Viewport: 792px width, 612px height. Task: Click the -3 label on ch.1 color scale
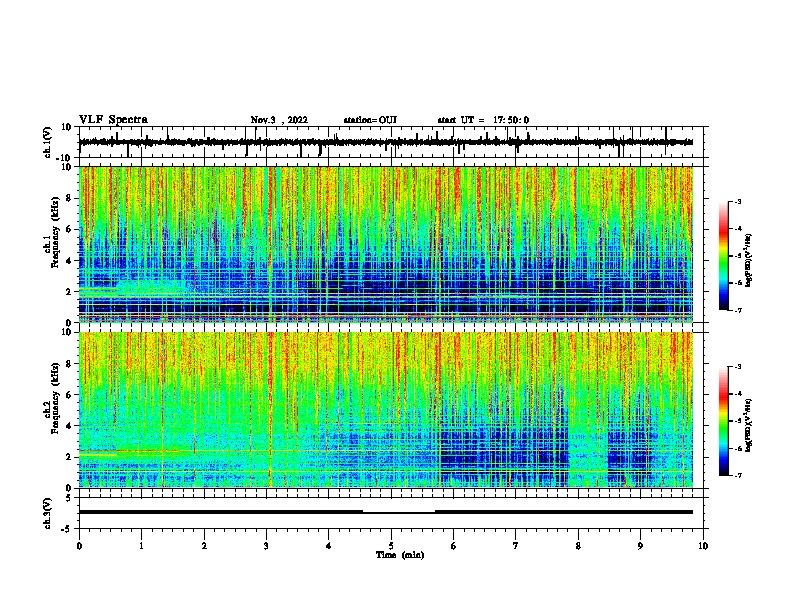point(737,202)
